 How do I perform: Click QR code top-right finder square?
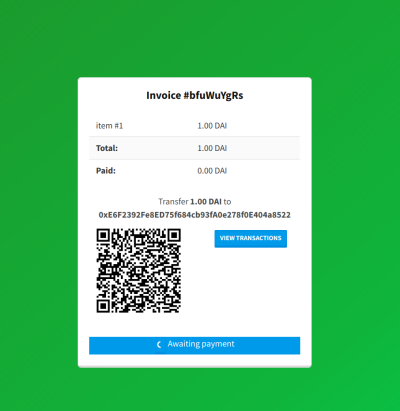[x=174, y=235]
